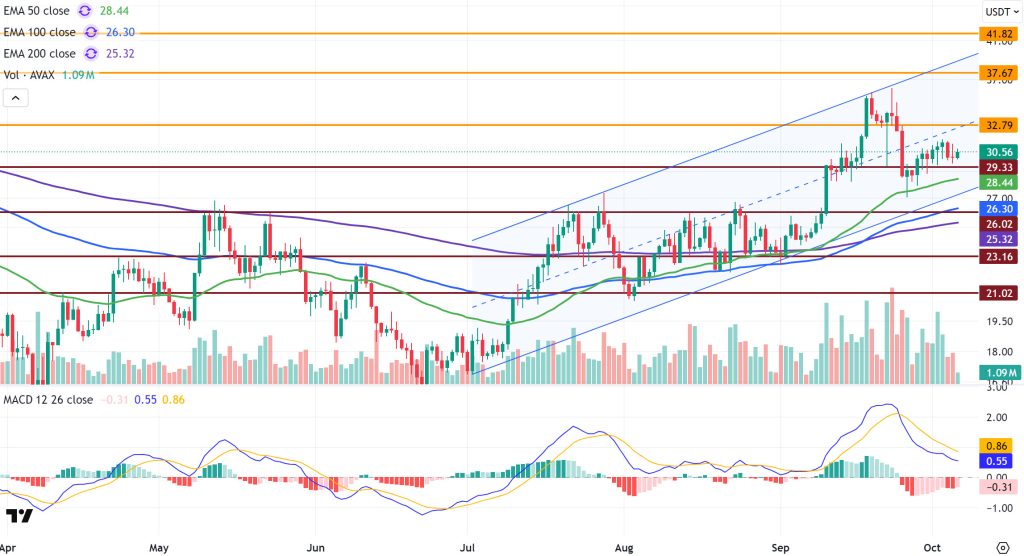Click the refresh icon beside EMA 100 close
Screen dimensions: 1024x556
click(x=91, y=33)
